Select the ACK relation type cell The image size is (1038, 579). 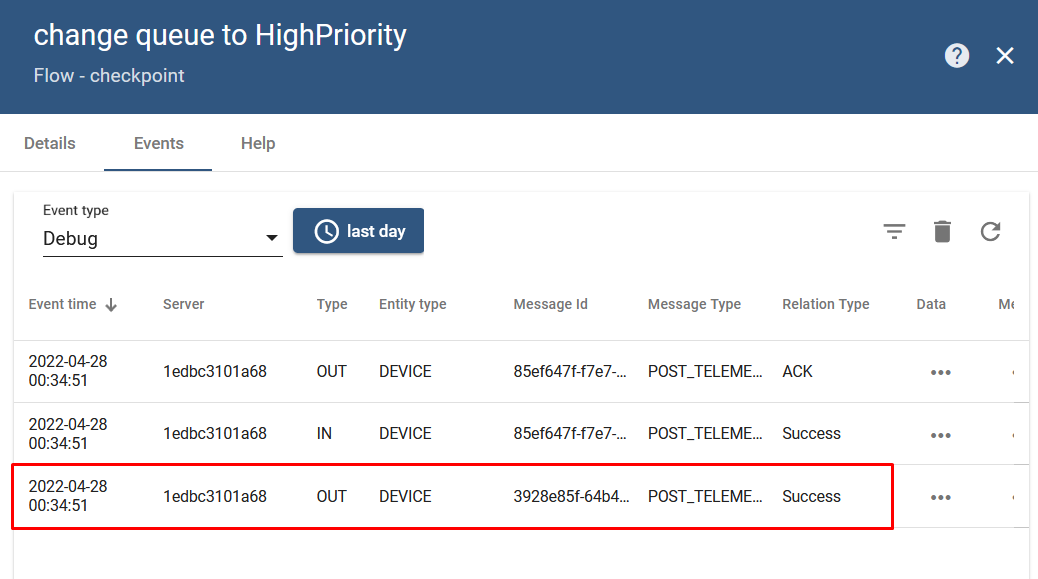click(797, 371)
